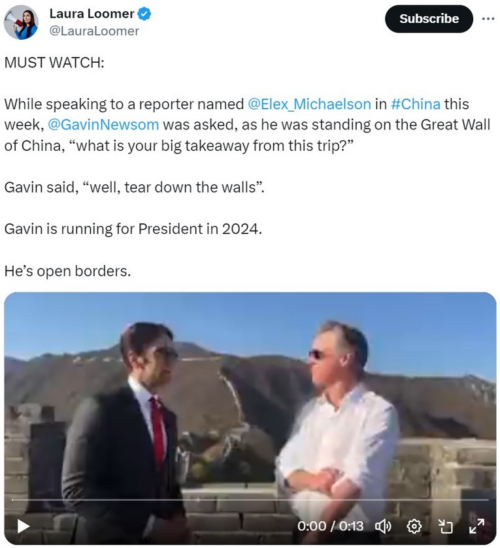Subscribe to Laura Loomer
The width and height of the screenshot is (500, 548).
[429, 19]
